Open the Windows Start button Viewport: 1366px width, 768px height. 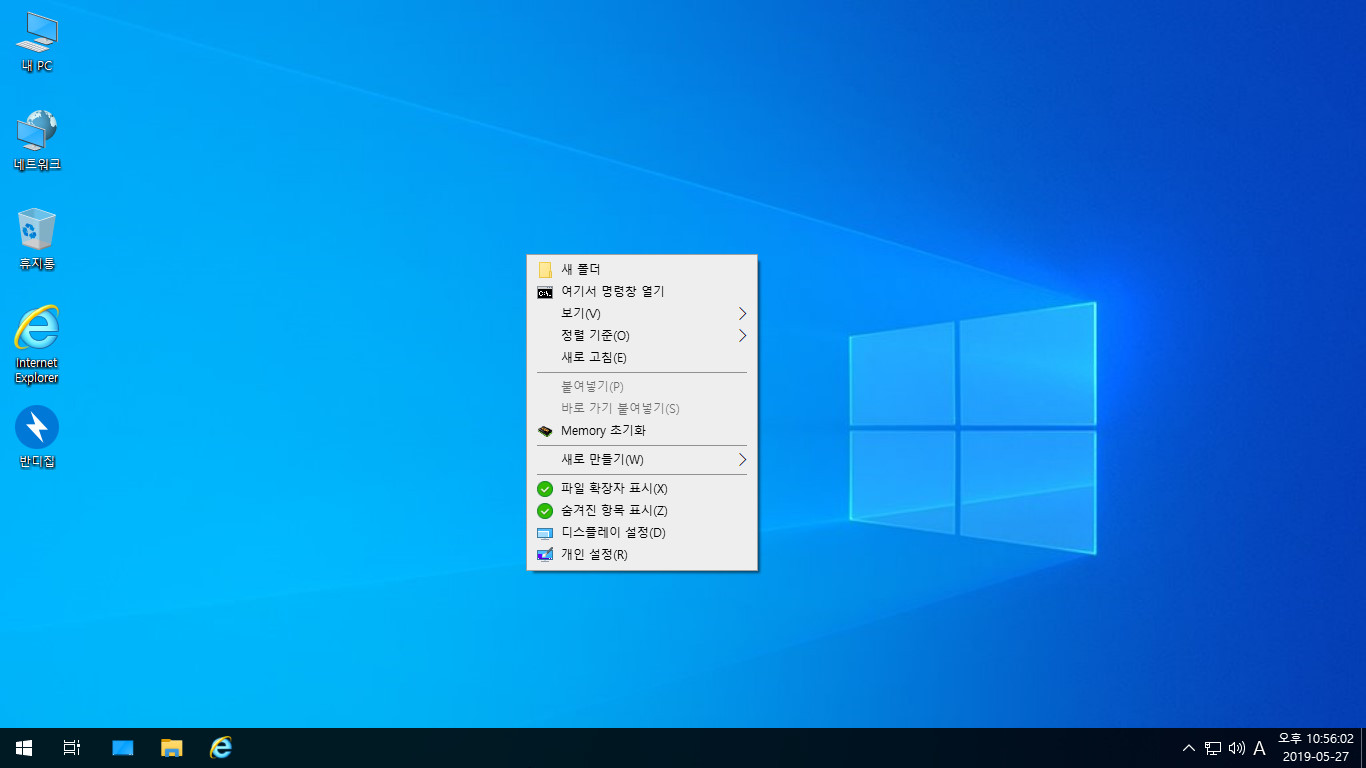pos(24,748)
